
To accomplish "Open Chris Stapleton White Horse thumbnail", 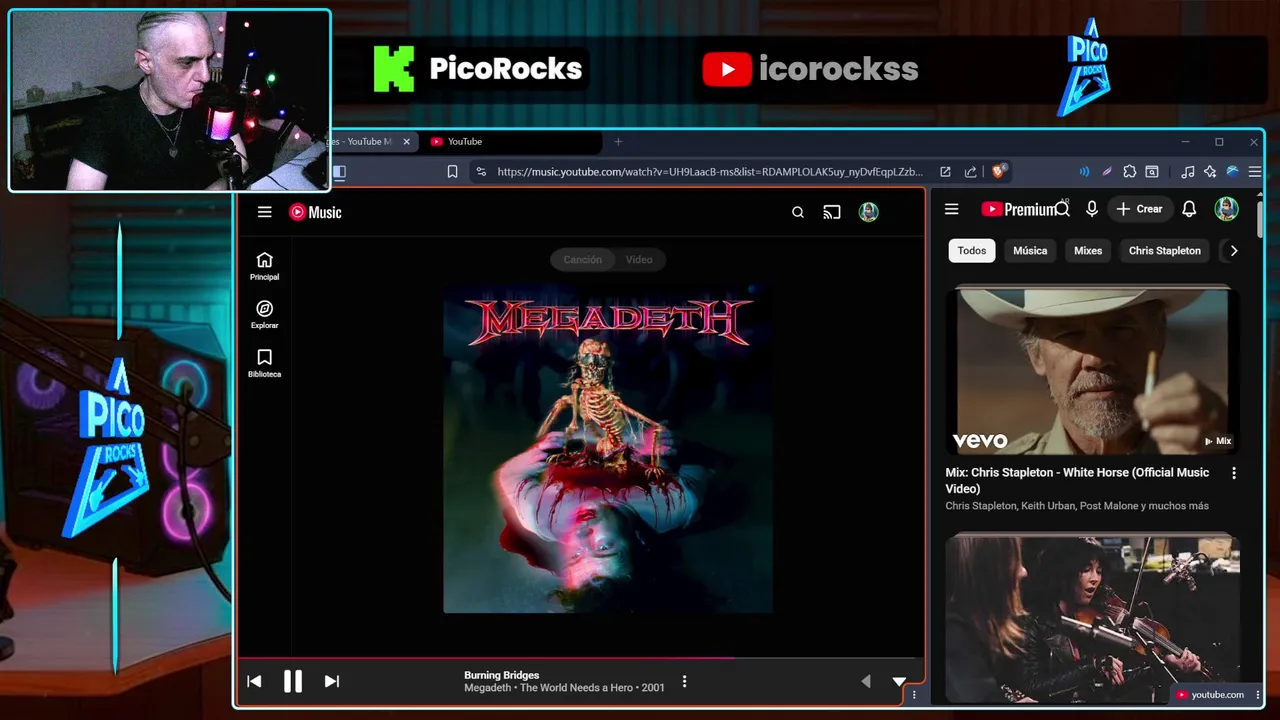I will (1093, 371).
